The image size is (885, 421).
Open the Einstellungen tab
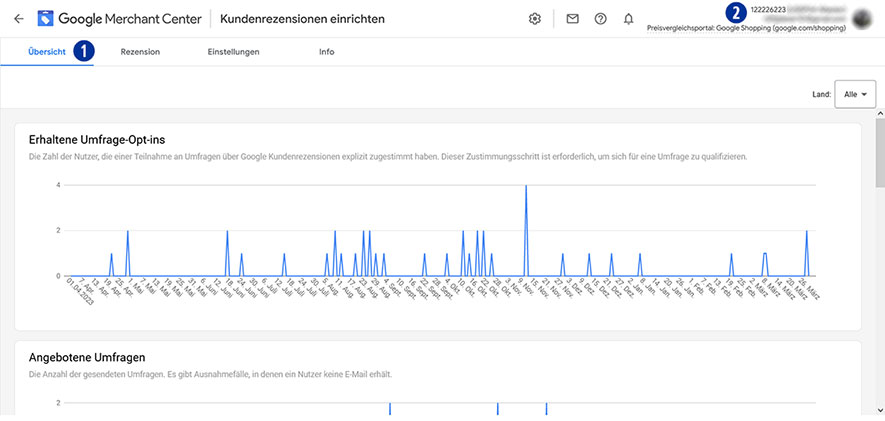[x=233, y=52]
